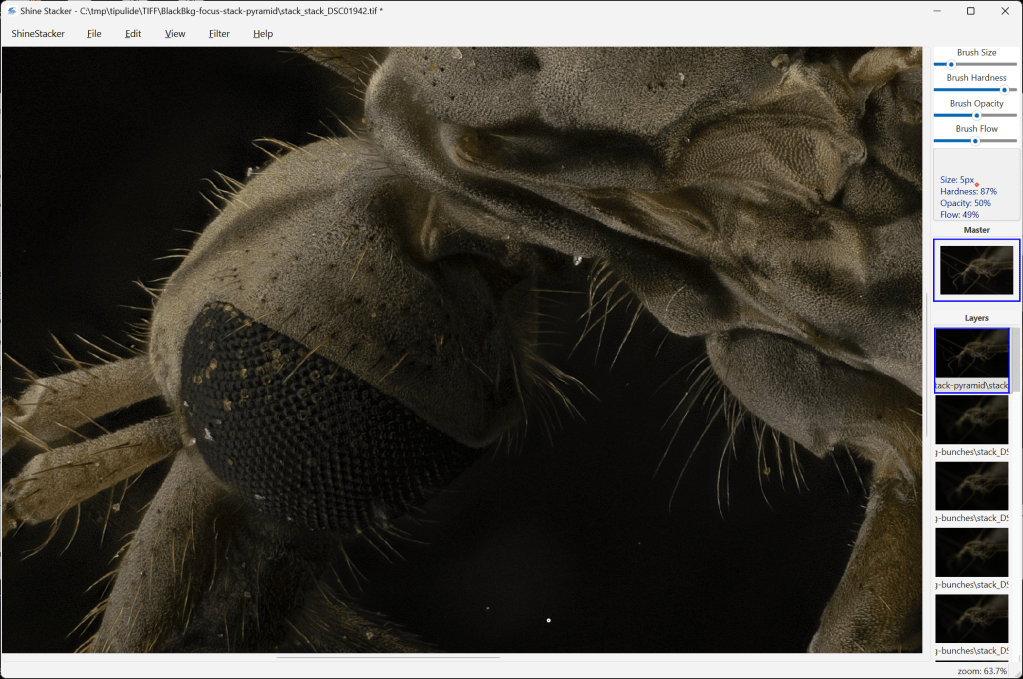Select the third layer thumbnail in Layers

(972, 486)
